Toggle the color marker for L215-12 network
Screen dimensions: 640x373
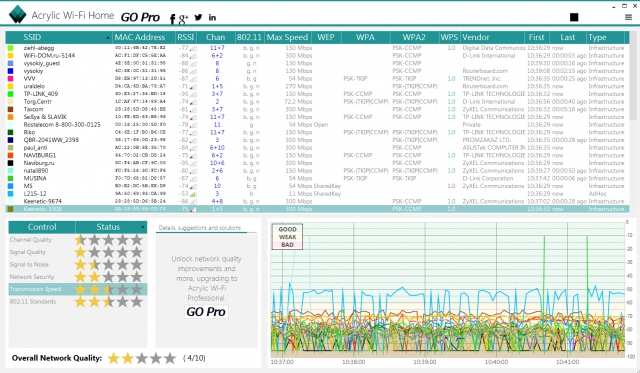click(11, 193)
